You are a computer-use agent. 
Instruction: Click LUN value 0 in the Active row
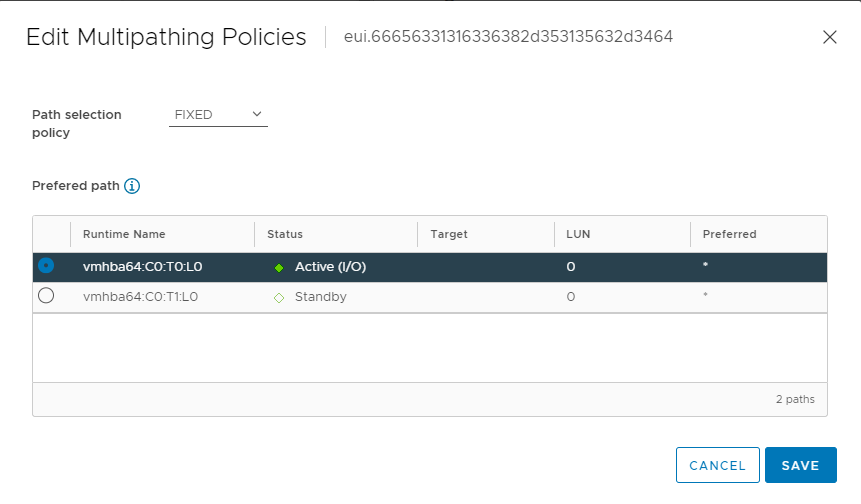(x=571, y=267)
